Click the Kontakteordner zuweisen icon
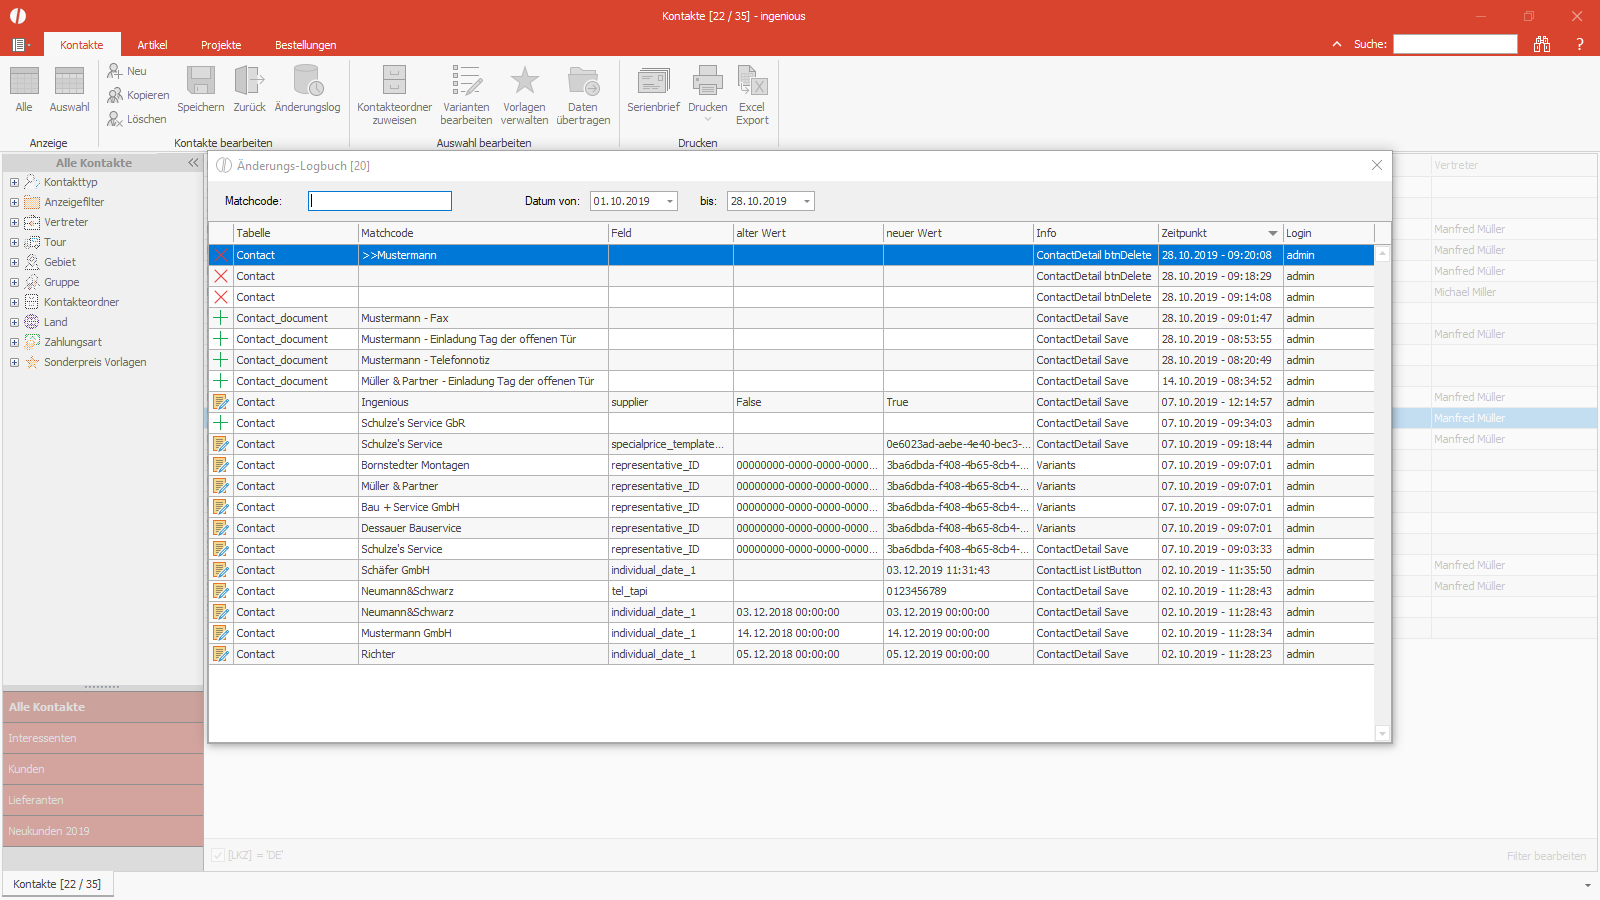Viewport: 1600px width, 900px height. point(394,81)
